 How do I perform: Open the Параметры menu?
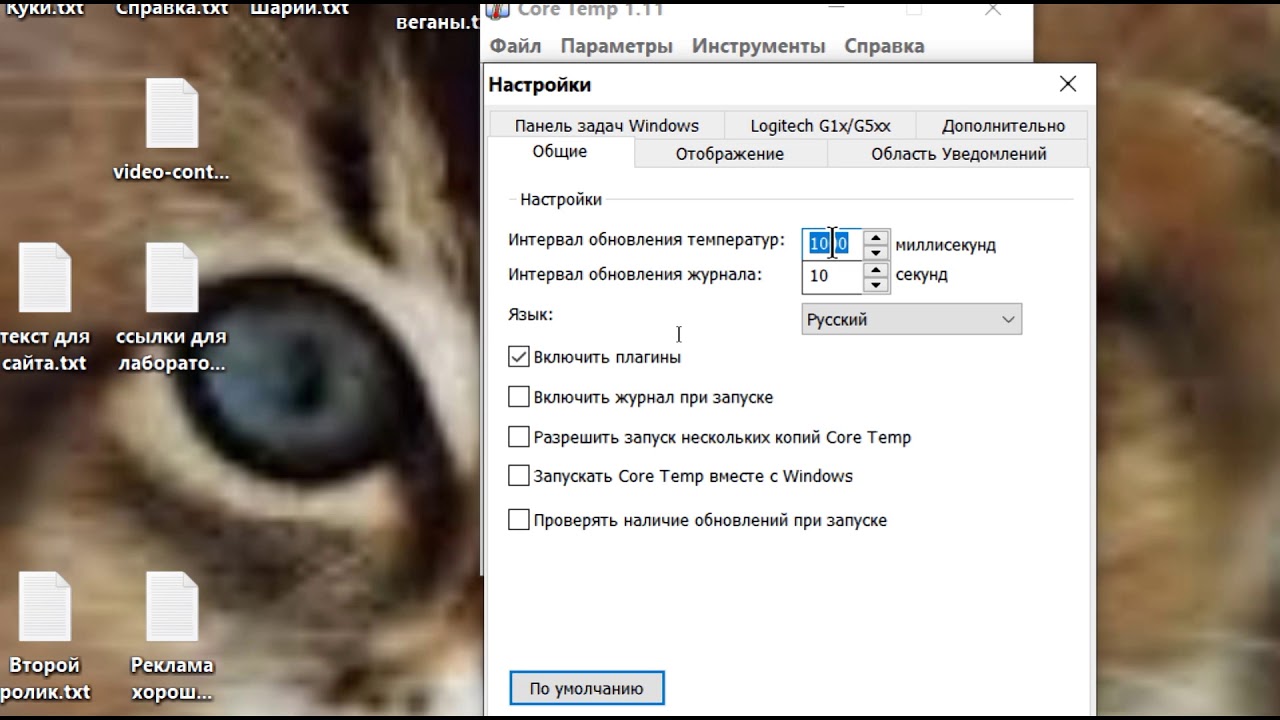coord(616,46)
